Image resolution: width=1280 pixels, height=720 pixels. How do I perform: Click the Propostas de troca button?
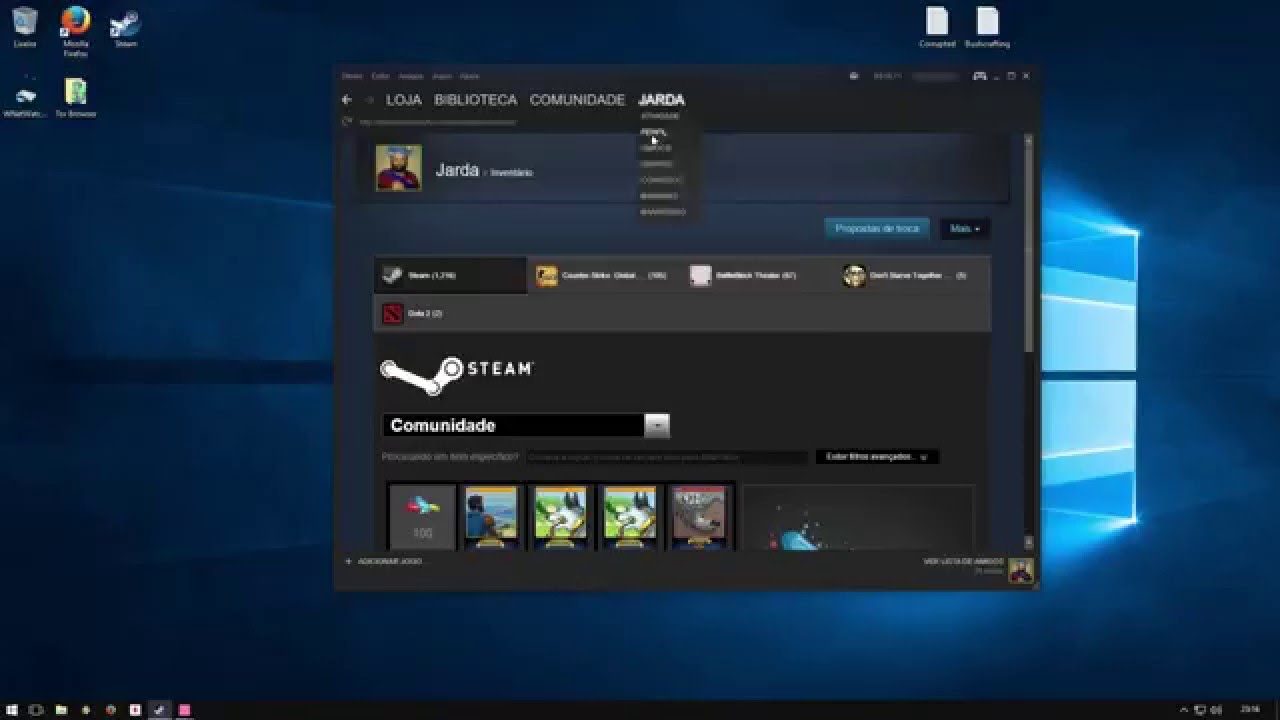point(877,229)
